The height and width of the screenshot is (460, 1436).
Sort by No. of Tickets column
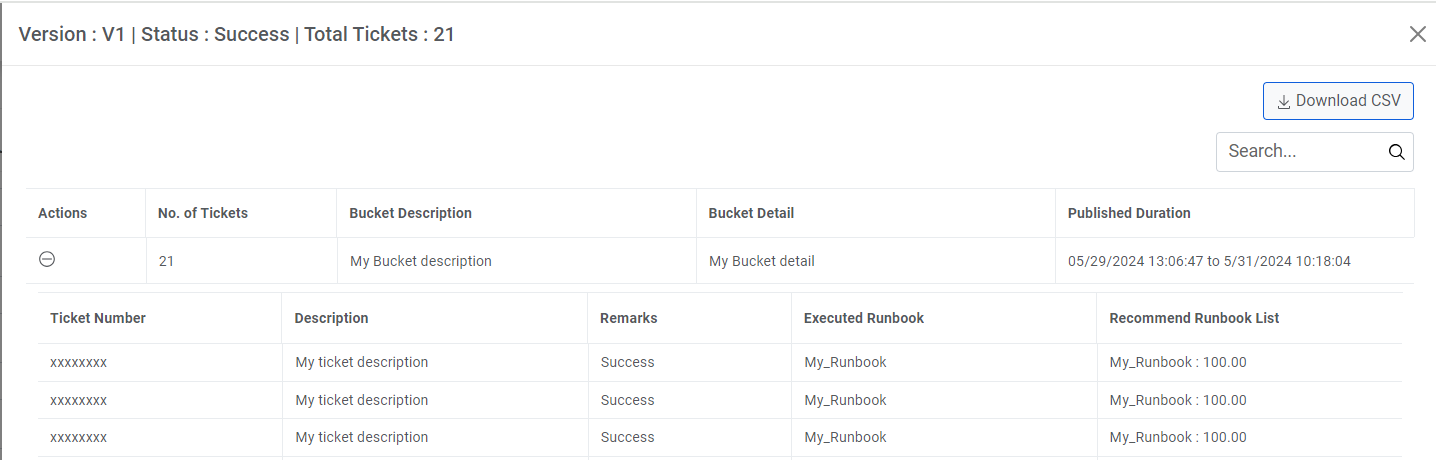point(203,213)
